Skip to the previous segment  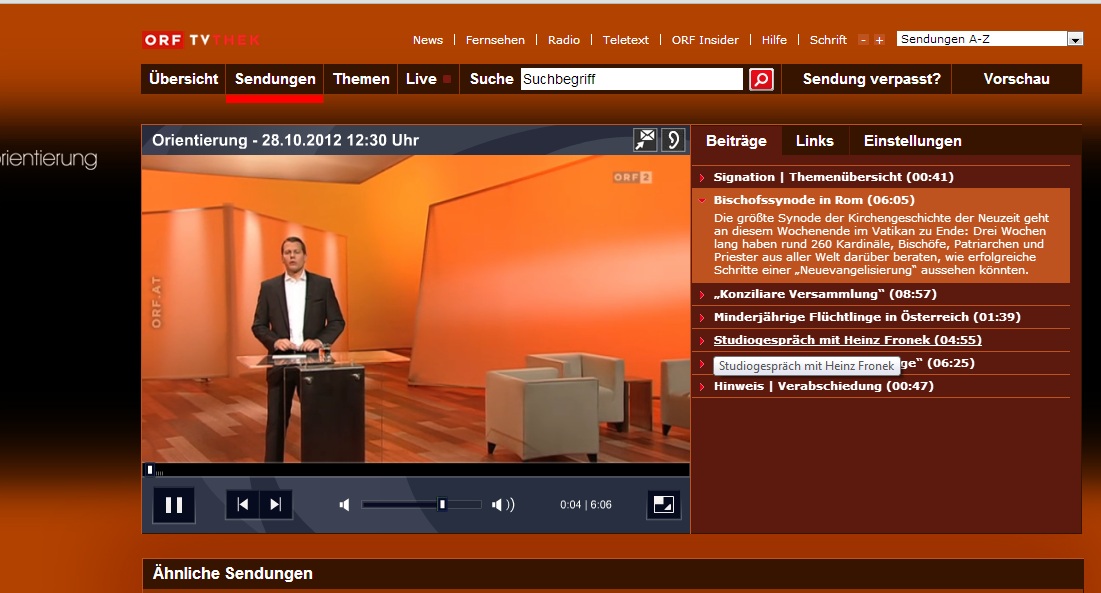(x=243, y=505)
